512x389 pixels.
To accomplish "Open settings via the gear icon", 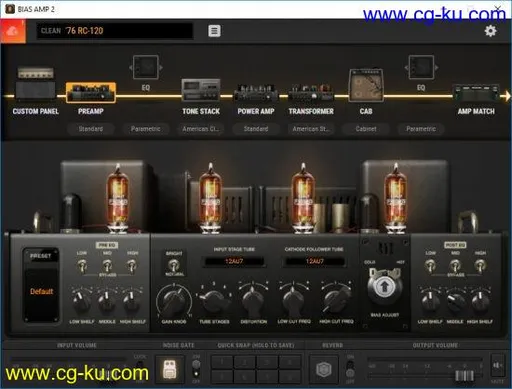I will [x=490, y=31].
